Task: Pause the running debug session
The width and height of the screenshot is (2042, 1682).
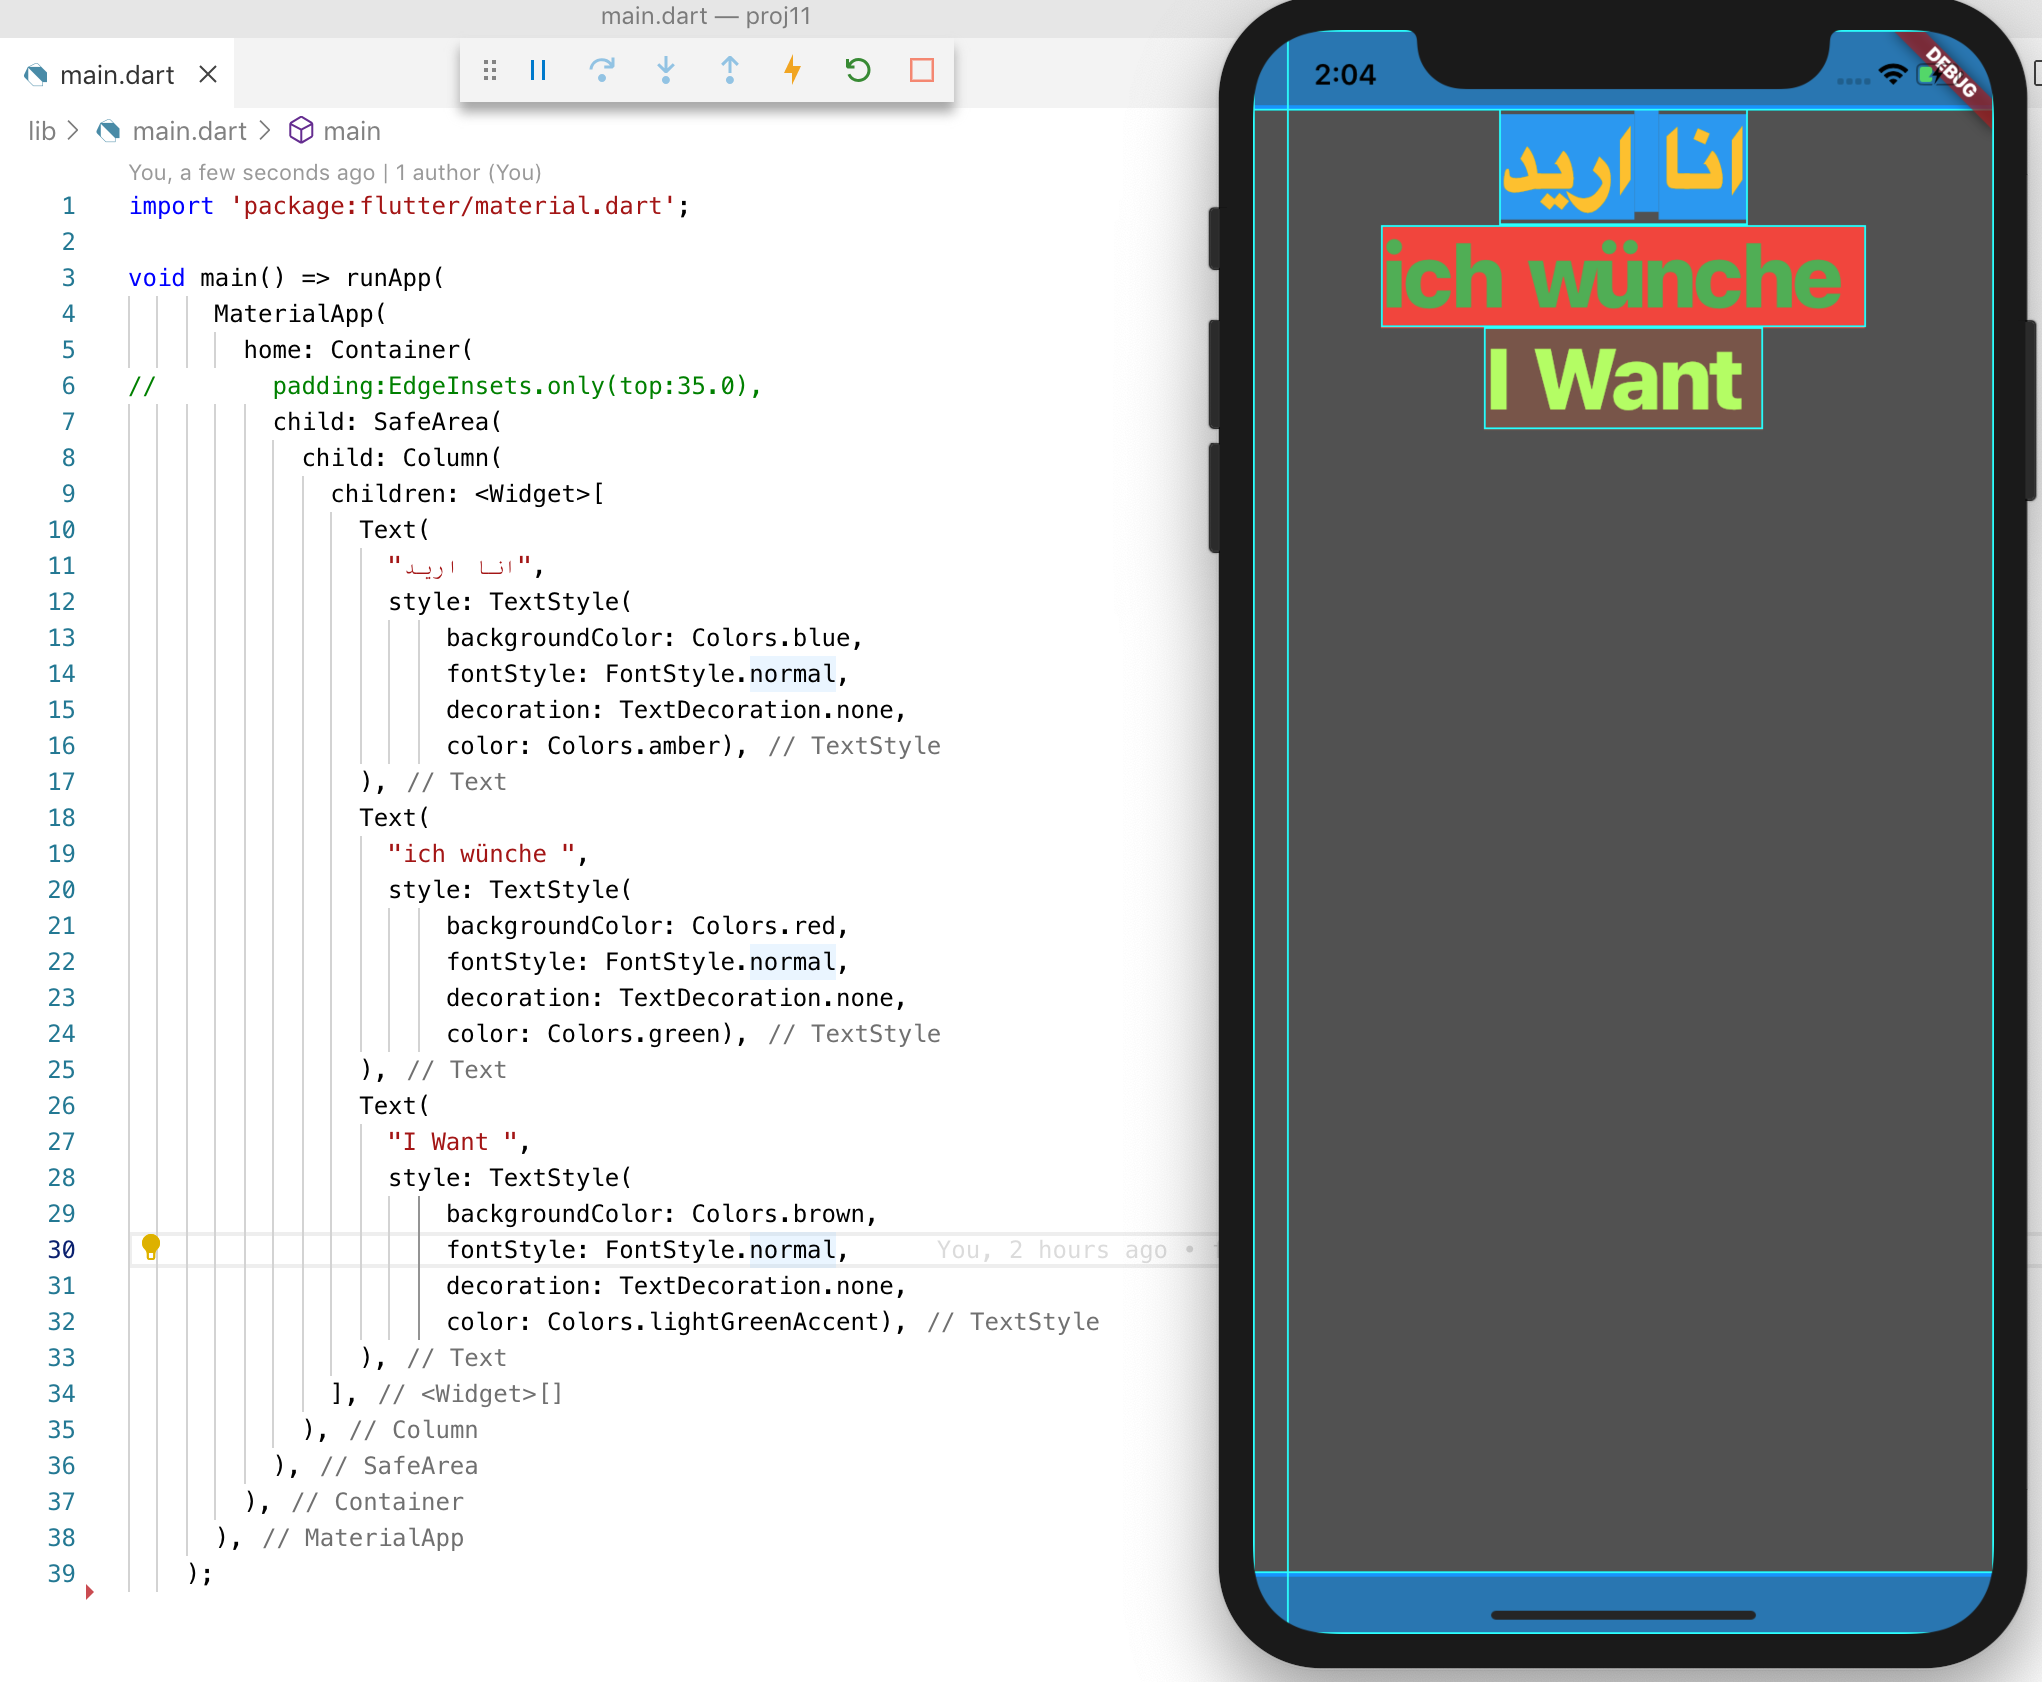Action: (538, 70)
